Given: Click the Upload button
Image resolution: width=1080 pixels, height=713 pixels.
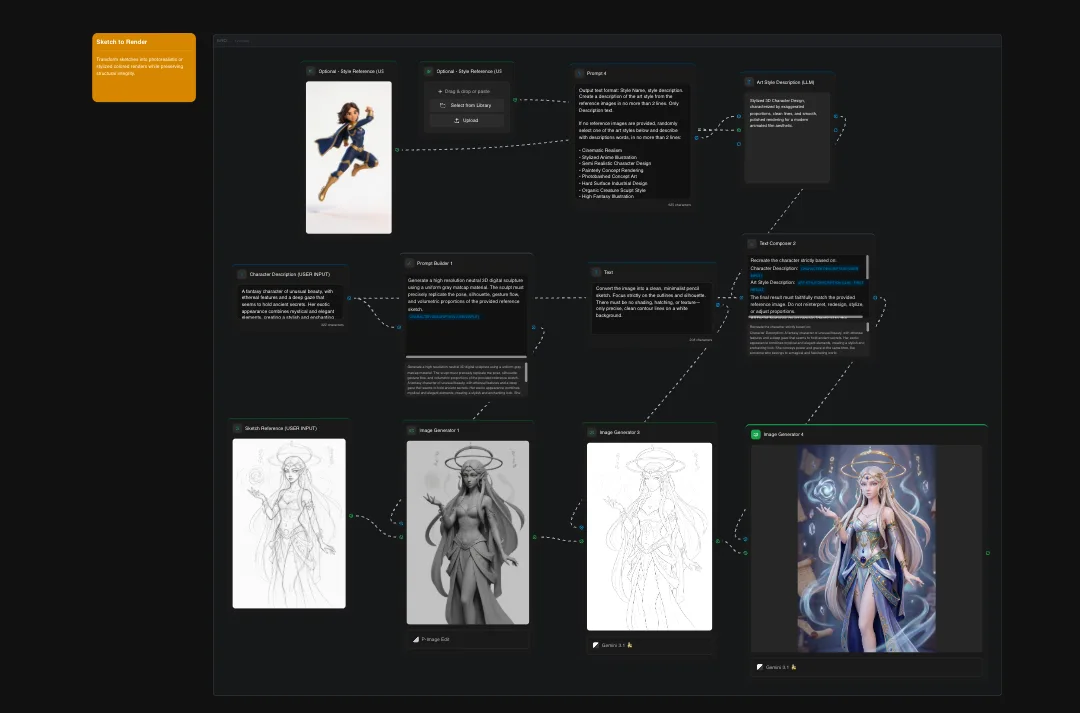Looking at the screenshot, I should [466, 121].
